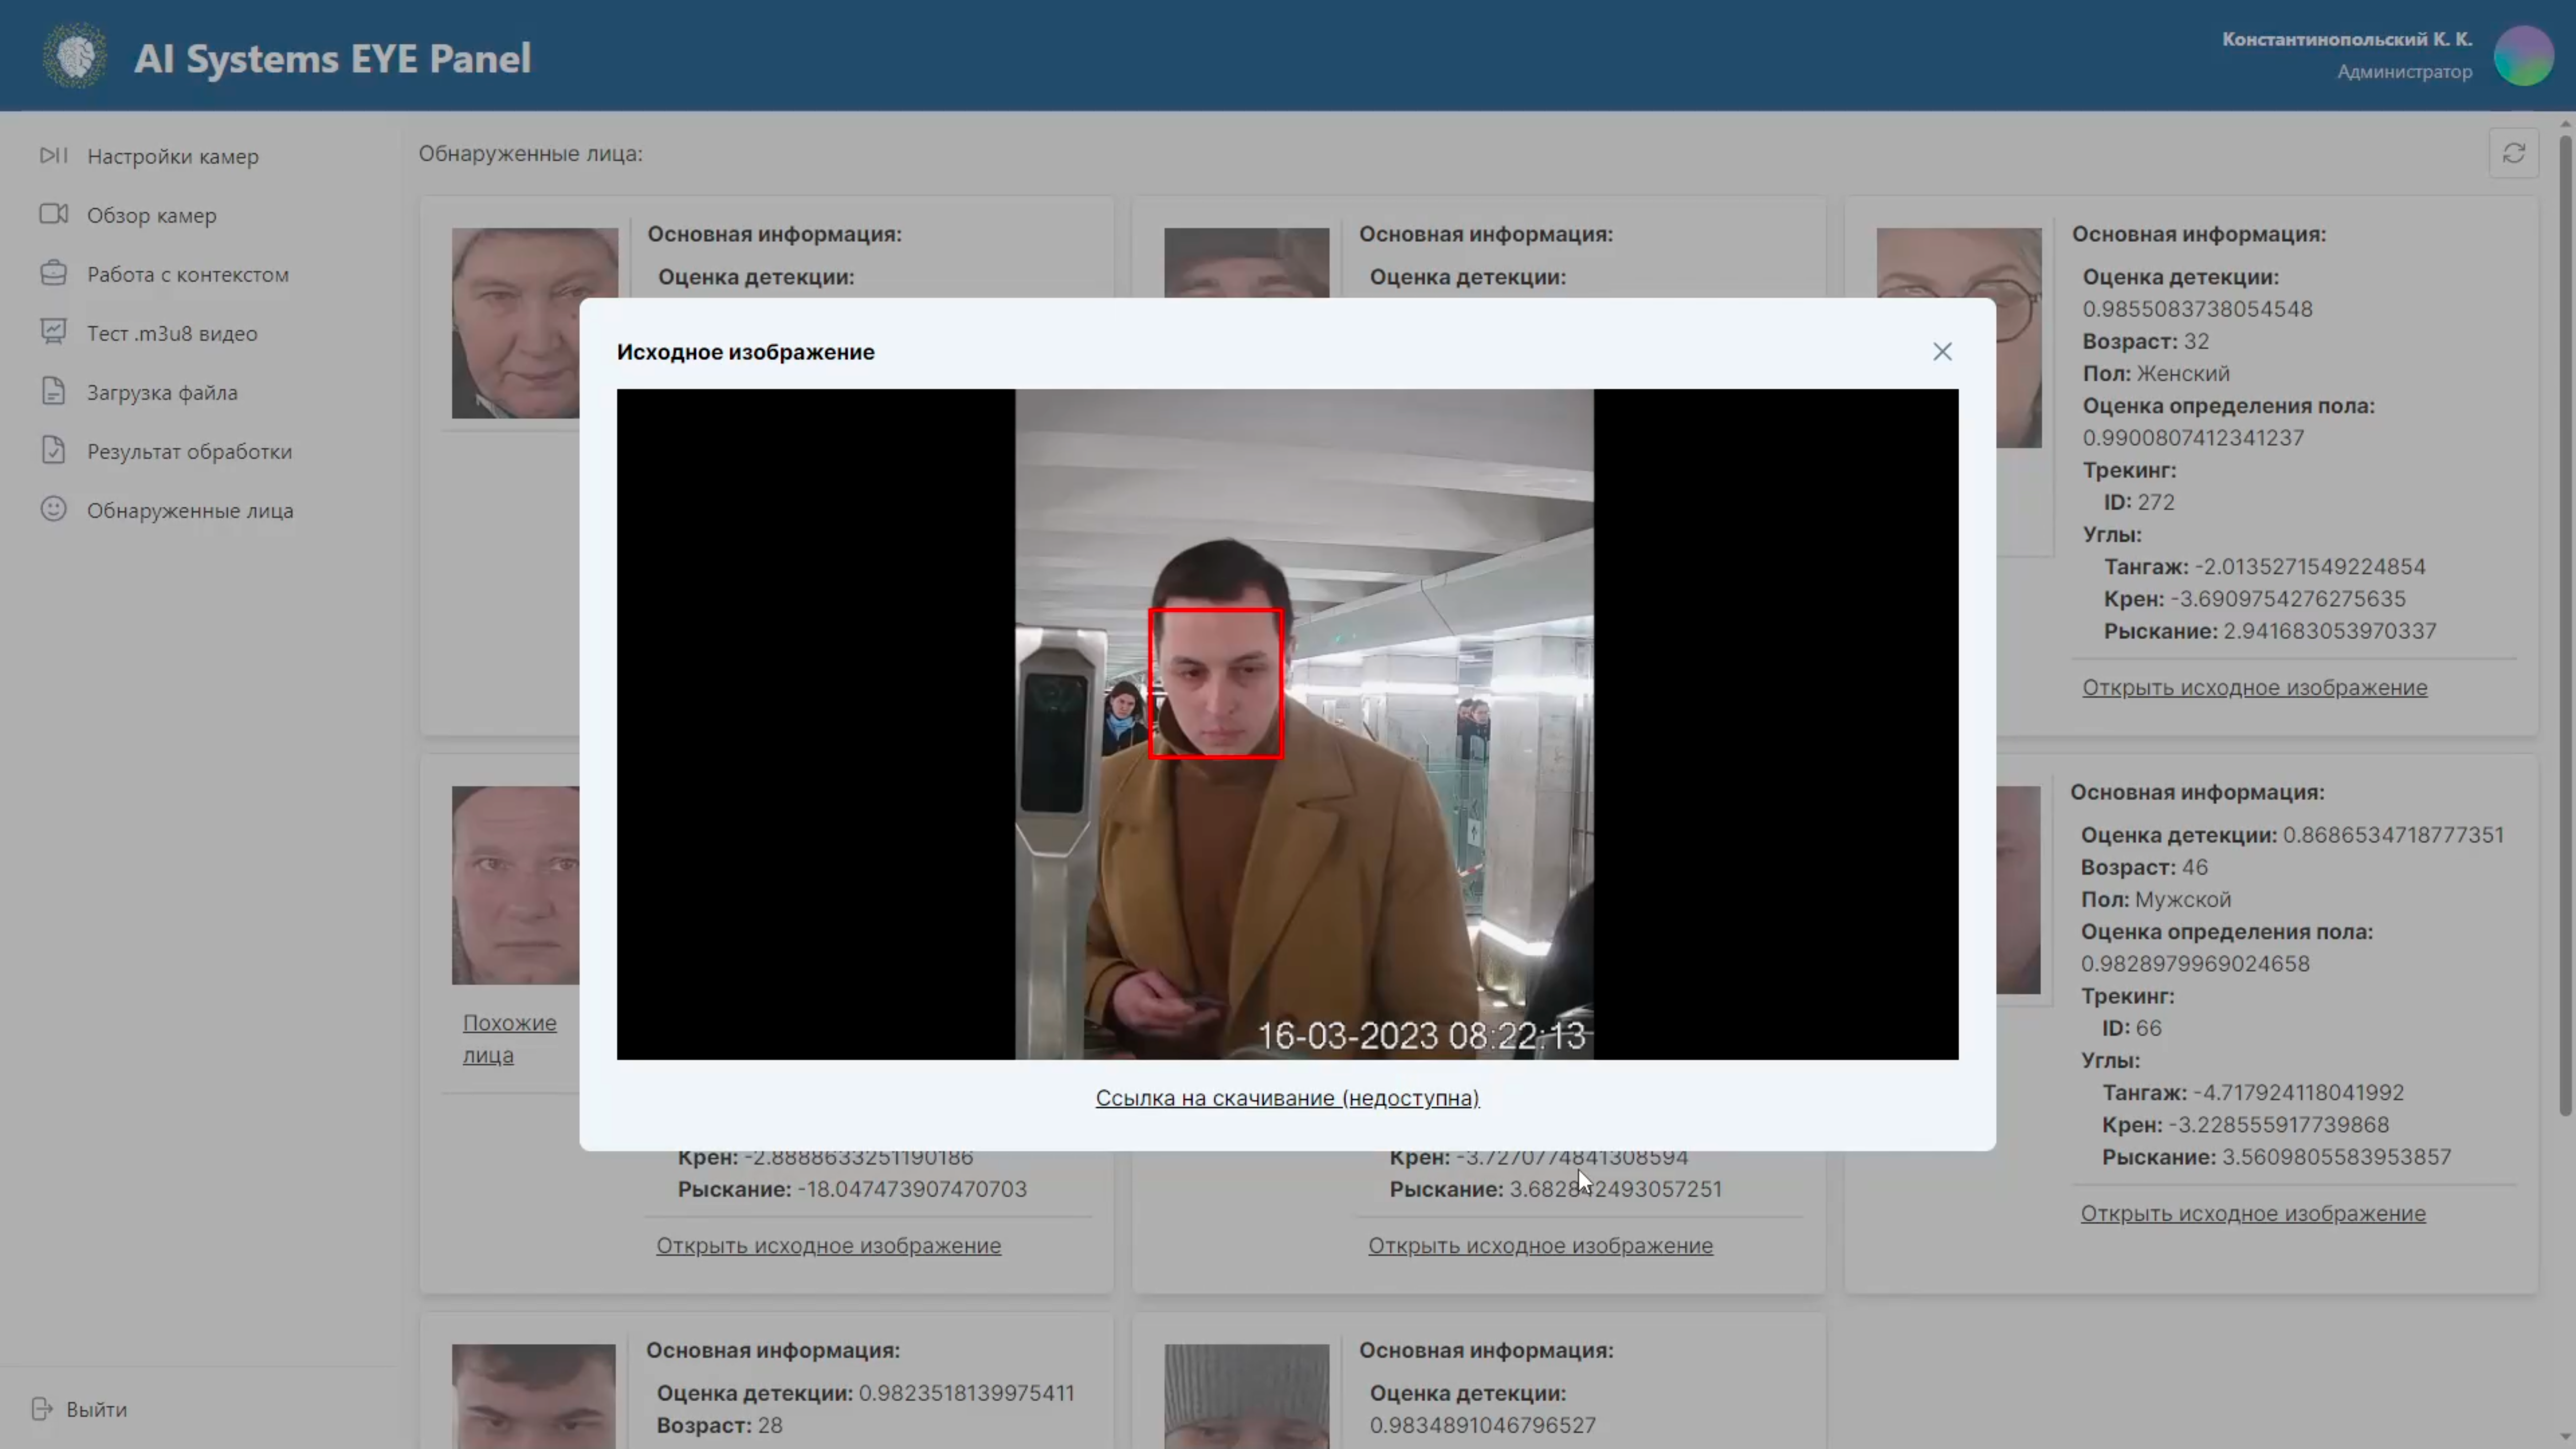Open Настройки камер menu item
Viewport: 2576px width, 1449px height.
click(172, 156)
